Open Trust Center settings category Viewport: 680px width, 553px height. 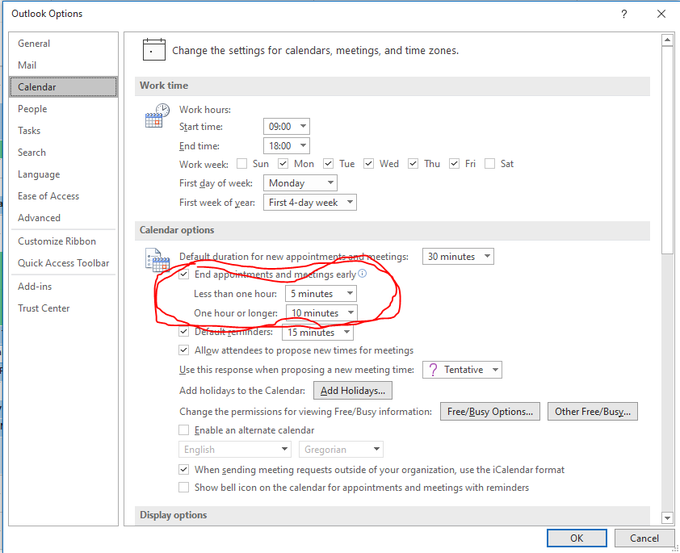pyautogui.click(x=44, y=308)
